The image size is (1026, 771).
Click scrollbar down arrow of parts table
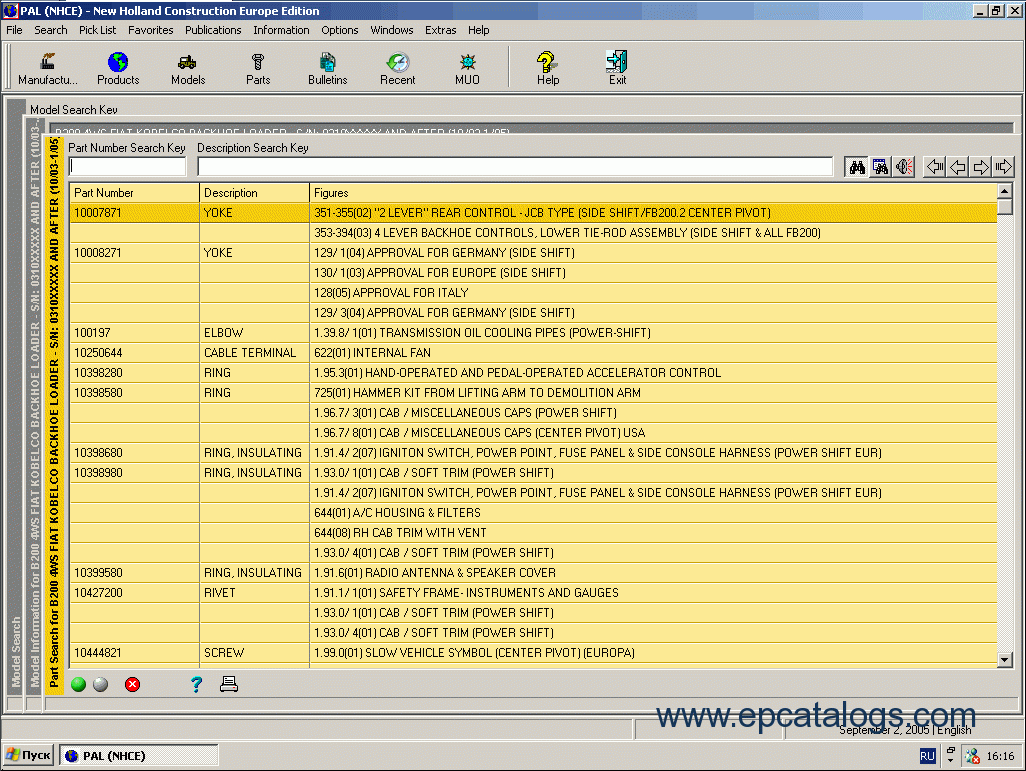(1005, 660)
